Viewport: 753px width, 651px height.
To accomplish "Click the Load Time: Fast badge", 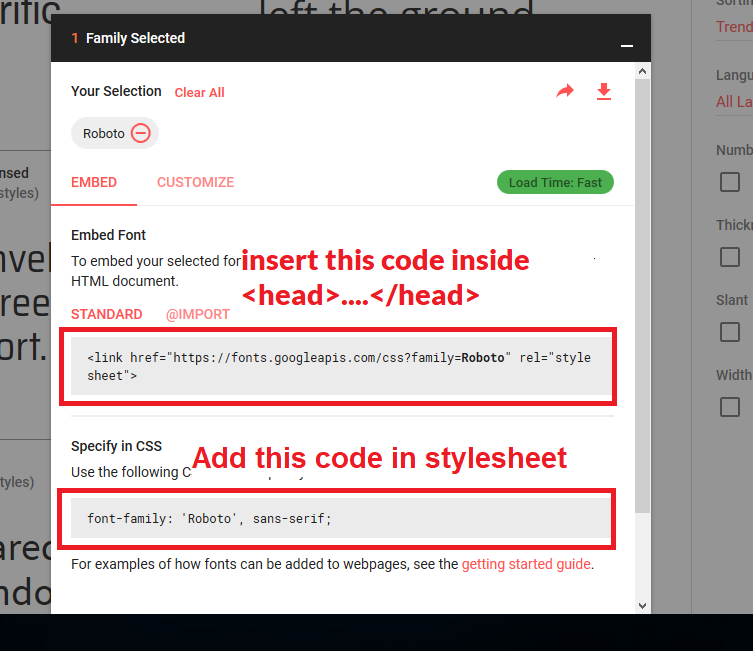I will pyautogui.click(x=555, y=182).
